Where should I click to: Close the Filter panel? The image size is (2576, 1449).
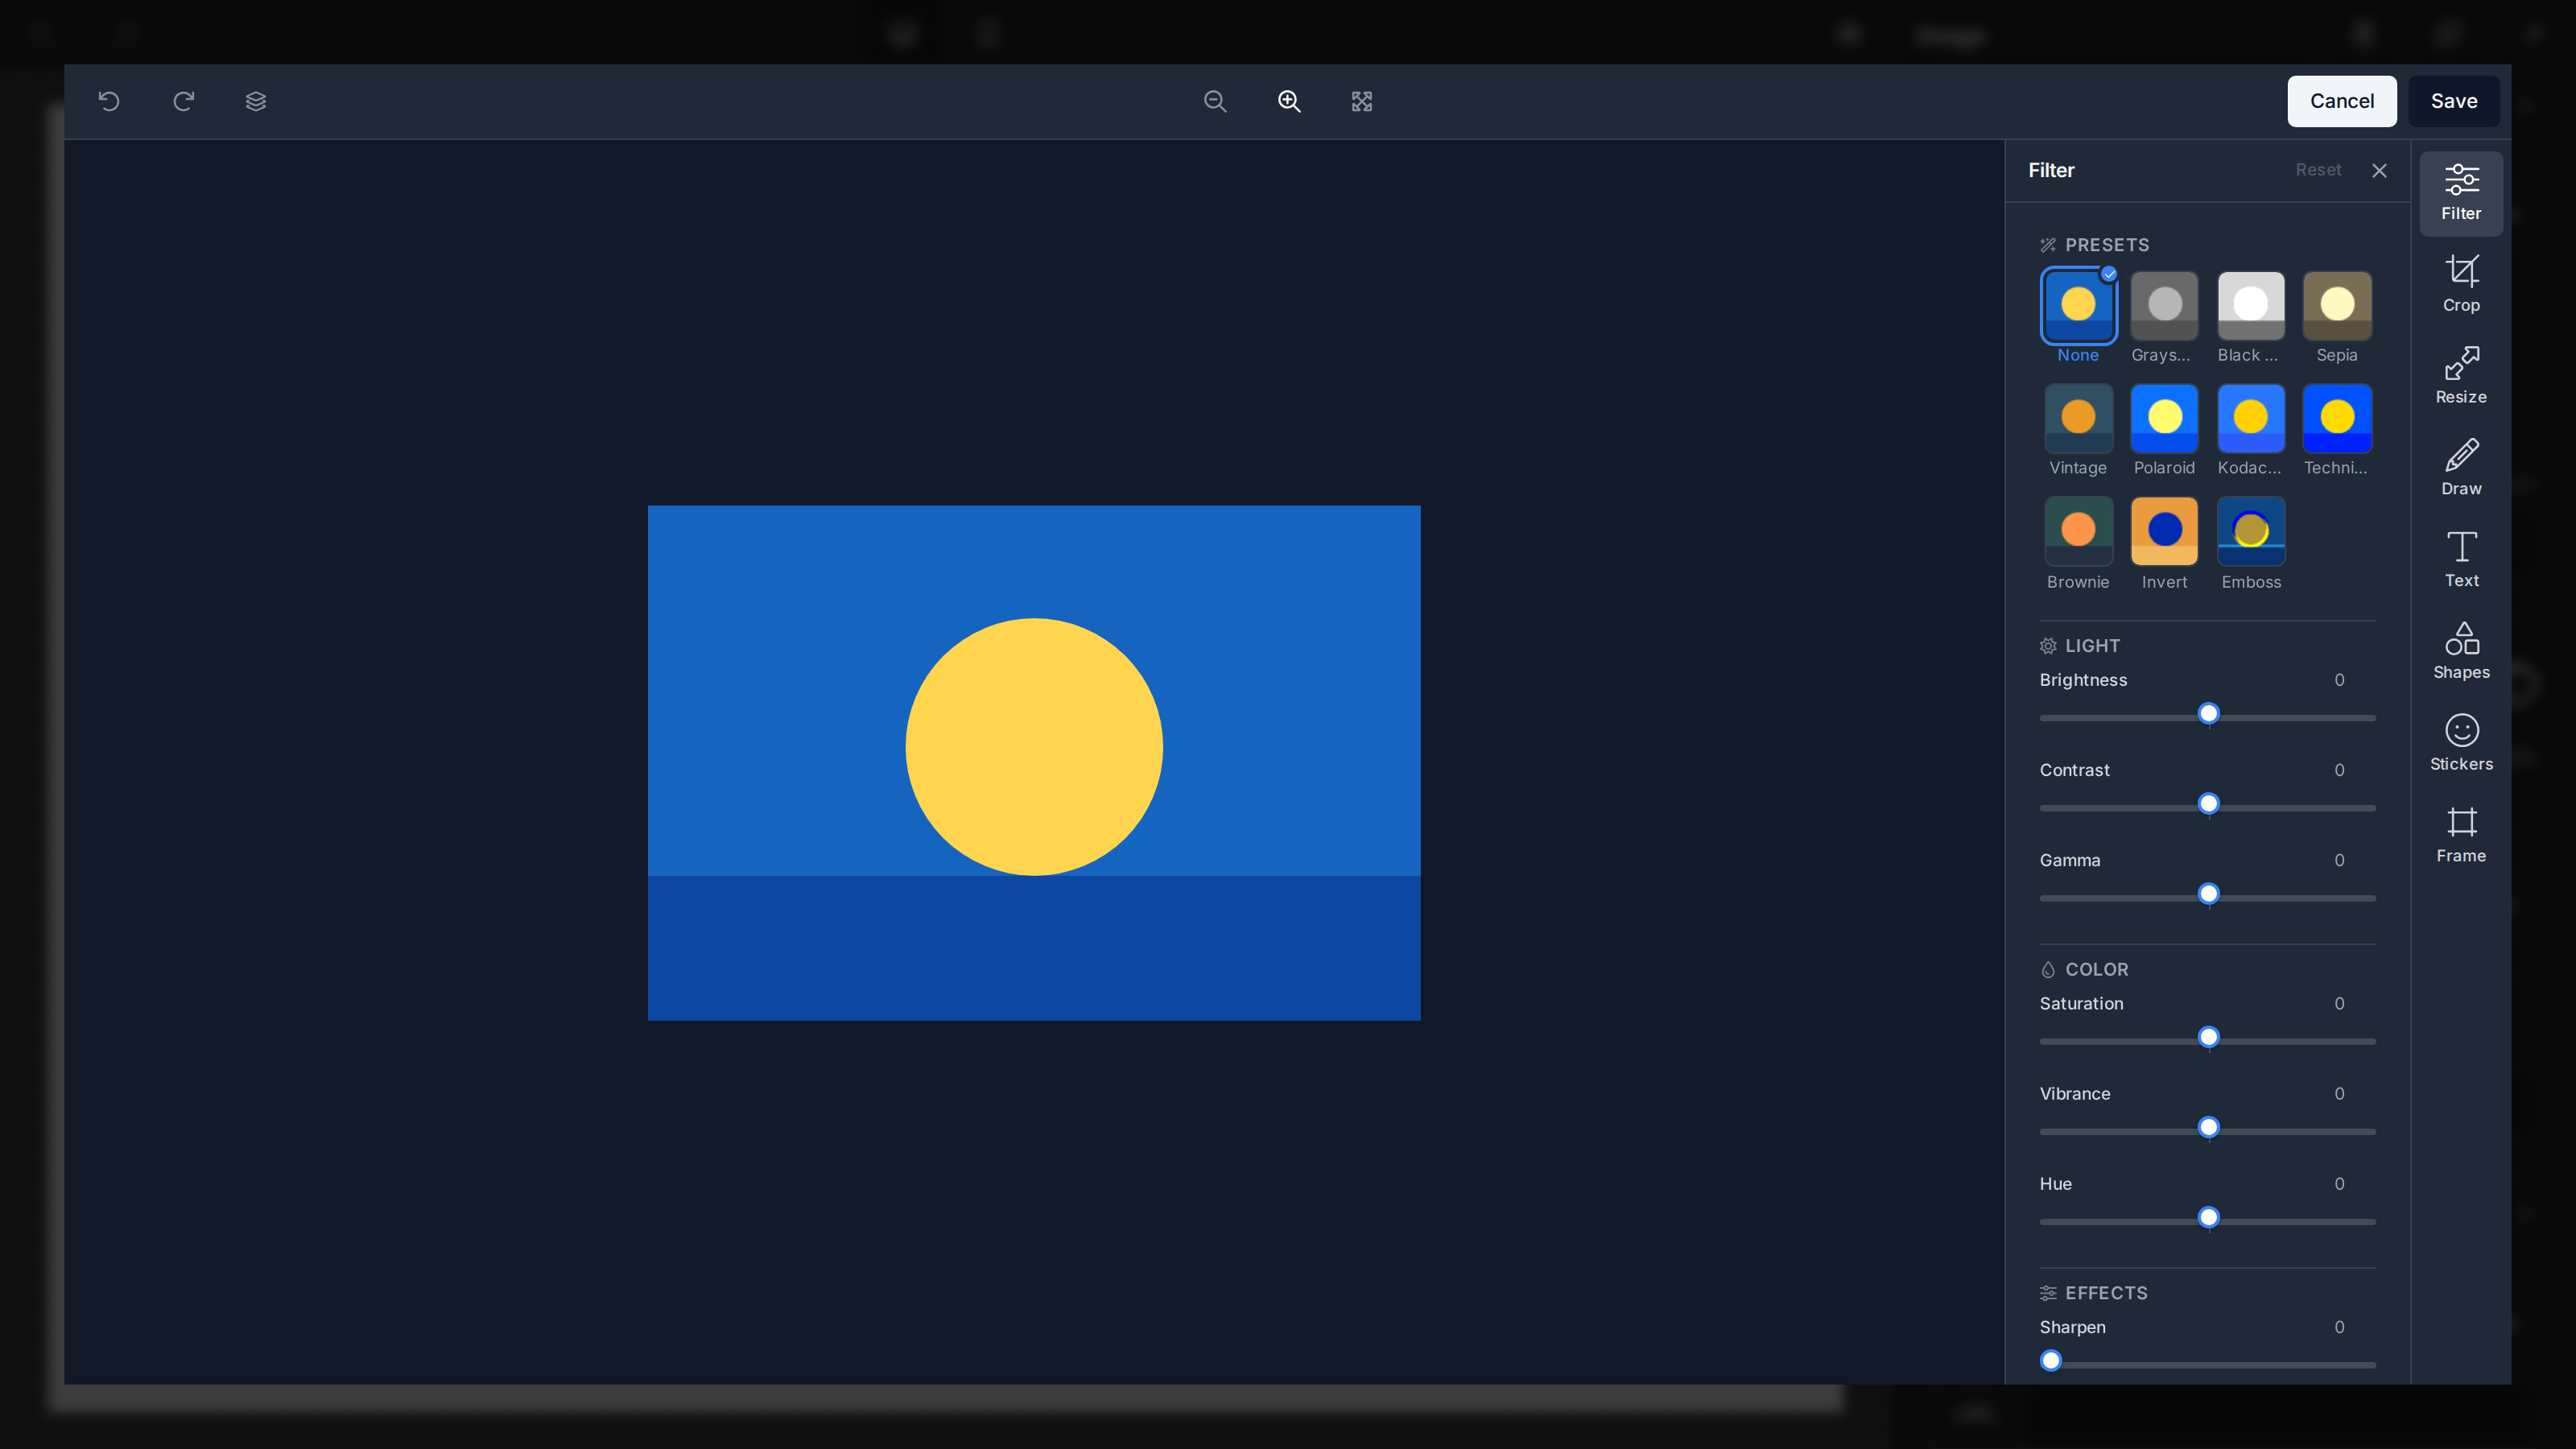tap(2379, 170)
